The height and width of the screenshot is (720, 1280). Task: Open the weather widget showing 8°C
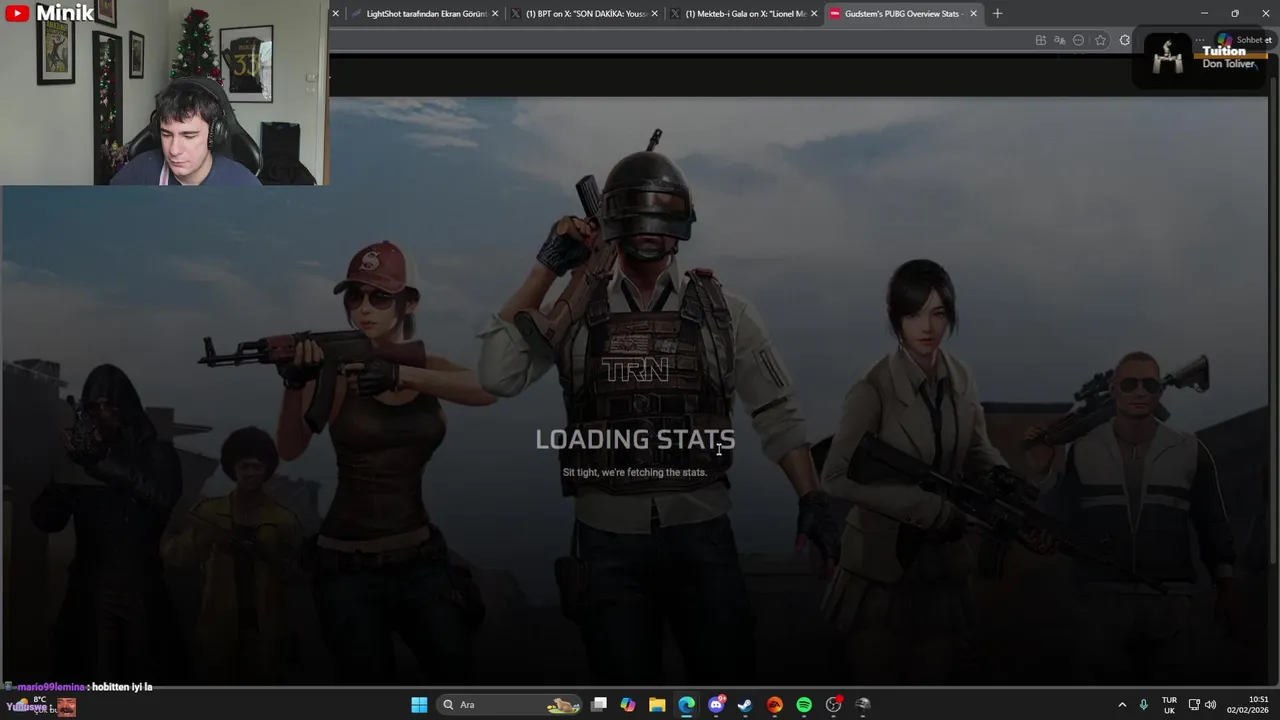coord(40,705)
